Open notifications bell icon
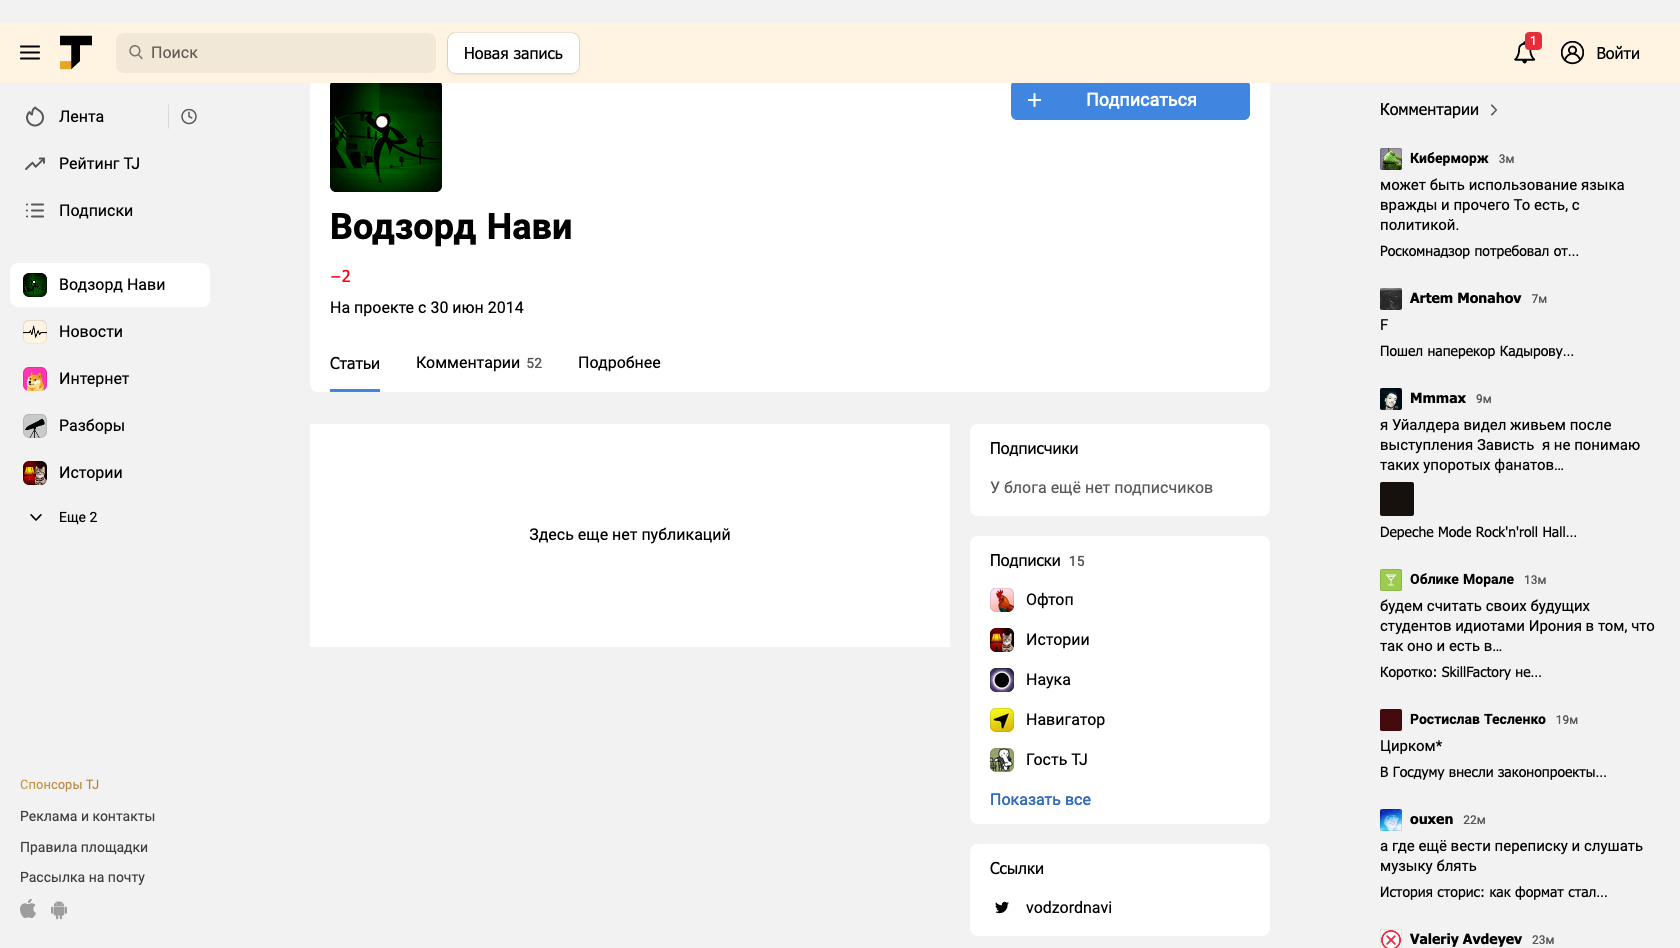 [1524, 53]
